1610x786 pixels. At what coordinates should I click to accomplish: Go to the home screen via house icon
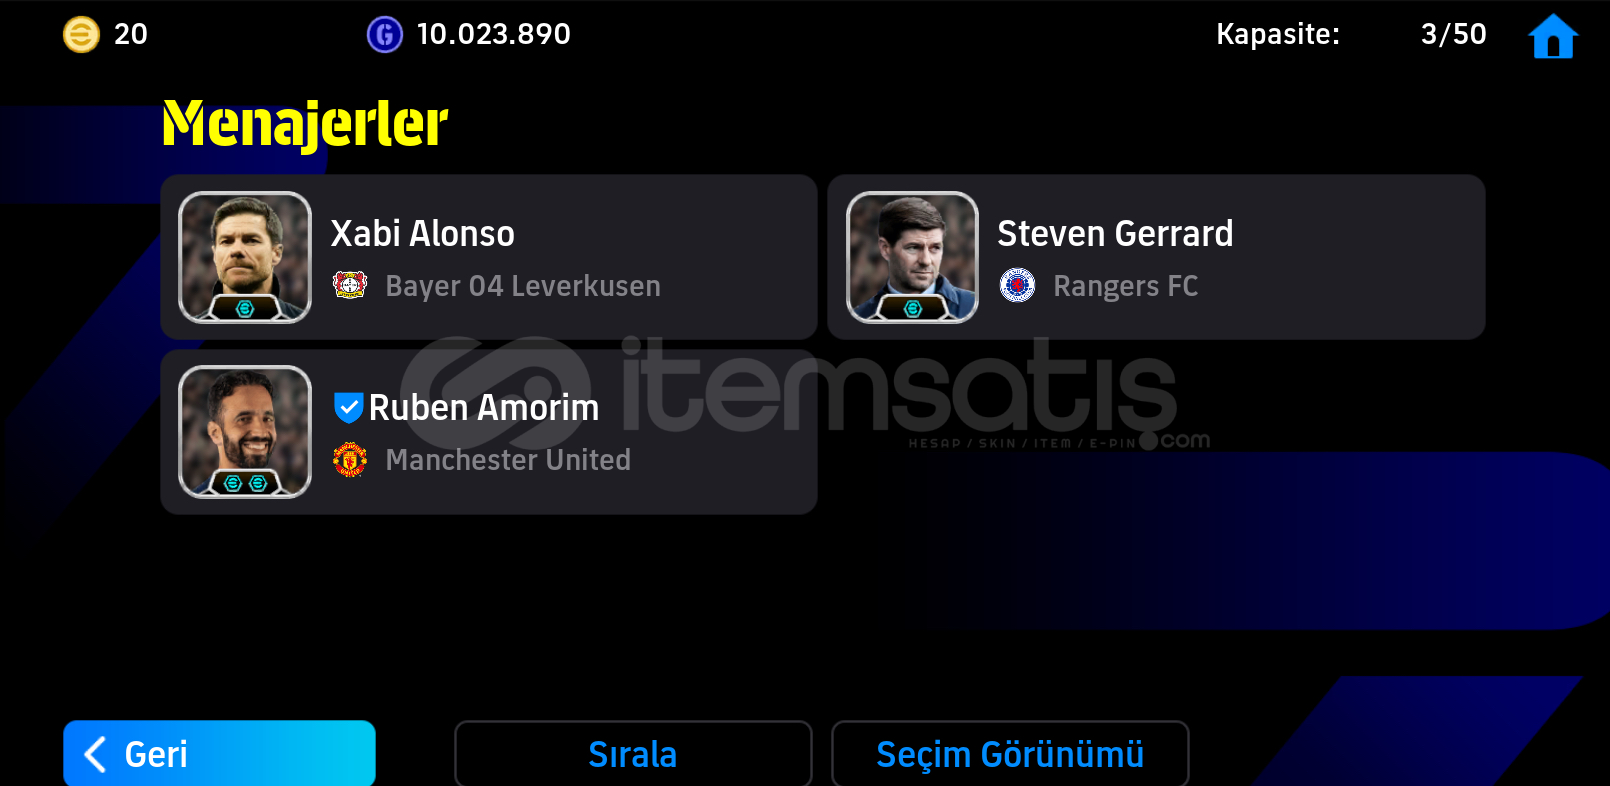(1553, 36)
